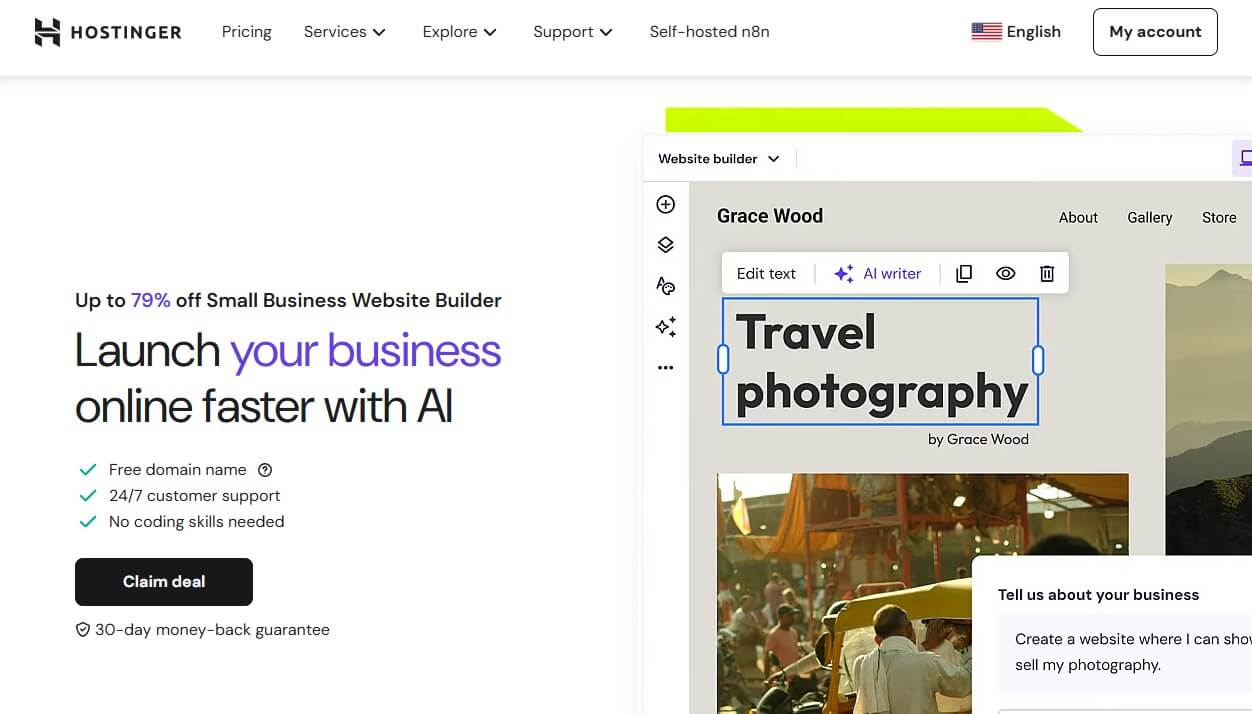This screenshot has height=714, width=1252.
Task: Click the free domain name help icon
Action: pos(265,470)
